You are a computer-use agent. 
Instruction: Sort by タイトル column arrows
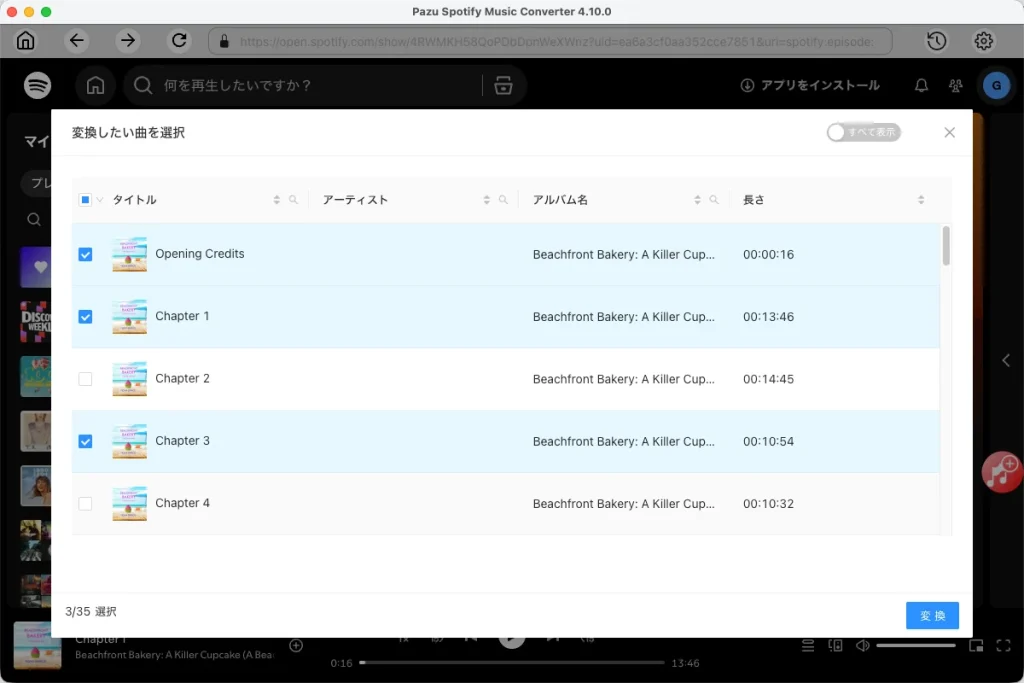coord(276,200)
